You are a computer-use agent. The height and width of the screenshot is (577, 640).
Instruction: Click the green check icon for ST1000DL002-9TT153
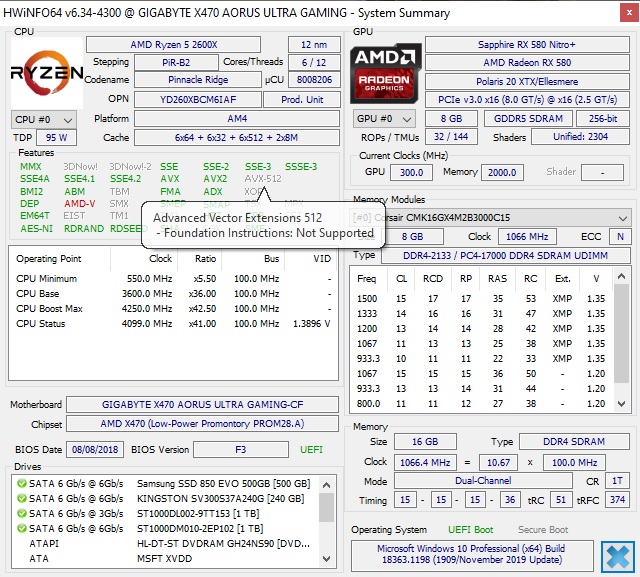point(21,513)
